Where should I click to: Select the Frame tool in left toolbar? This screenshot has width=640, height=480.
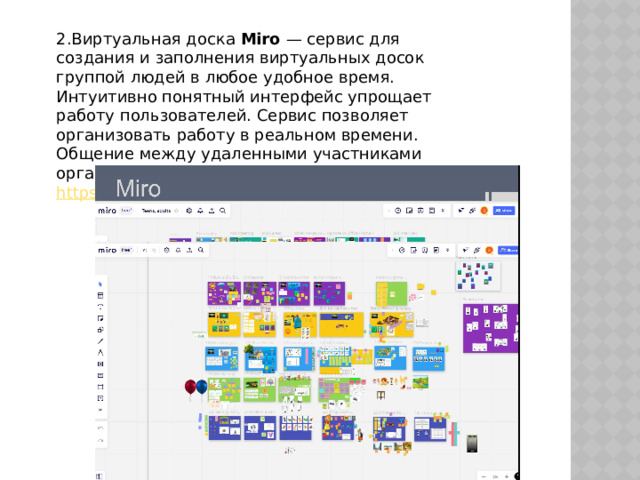pos(100,387)
